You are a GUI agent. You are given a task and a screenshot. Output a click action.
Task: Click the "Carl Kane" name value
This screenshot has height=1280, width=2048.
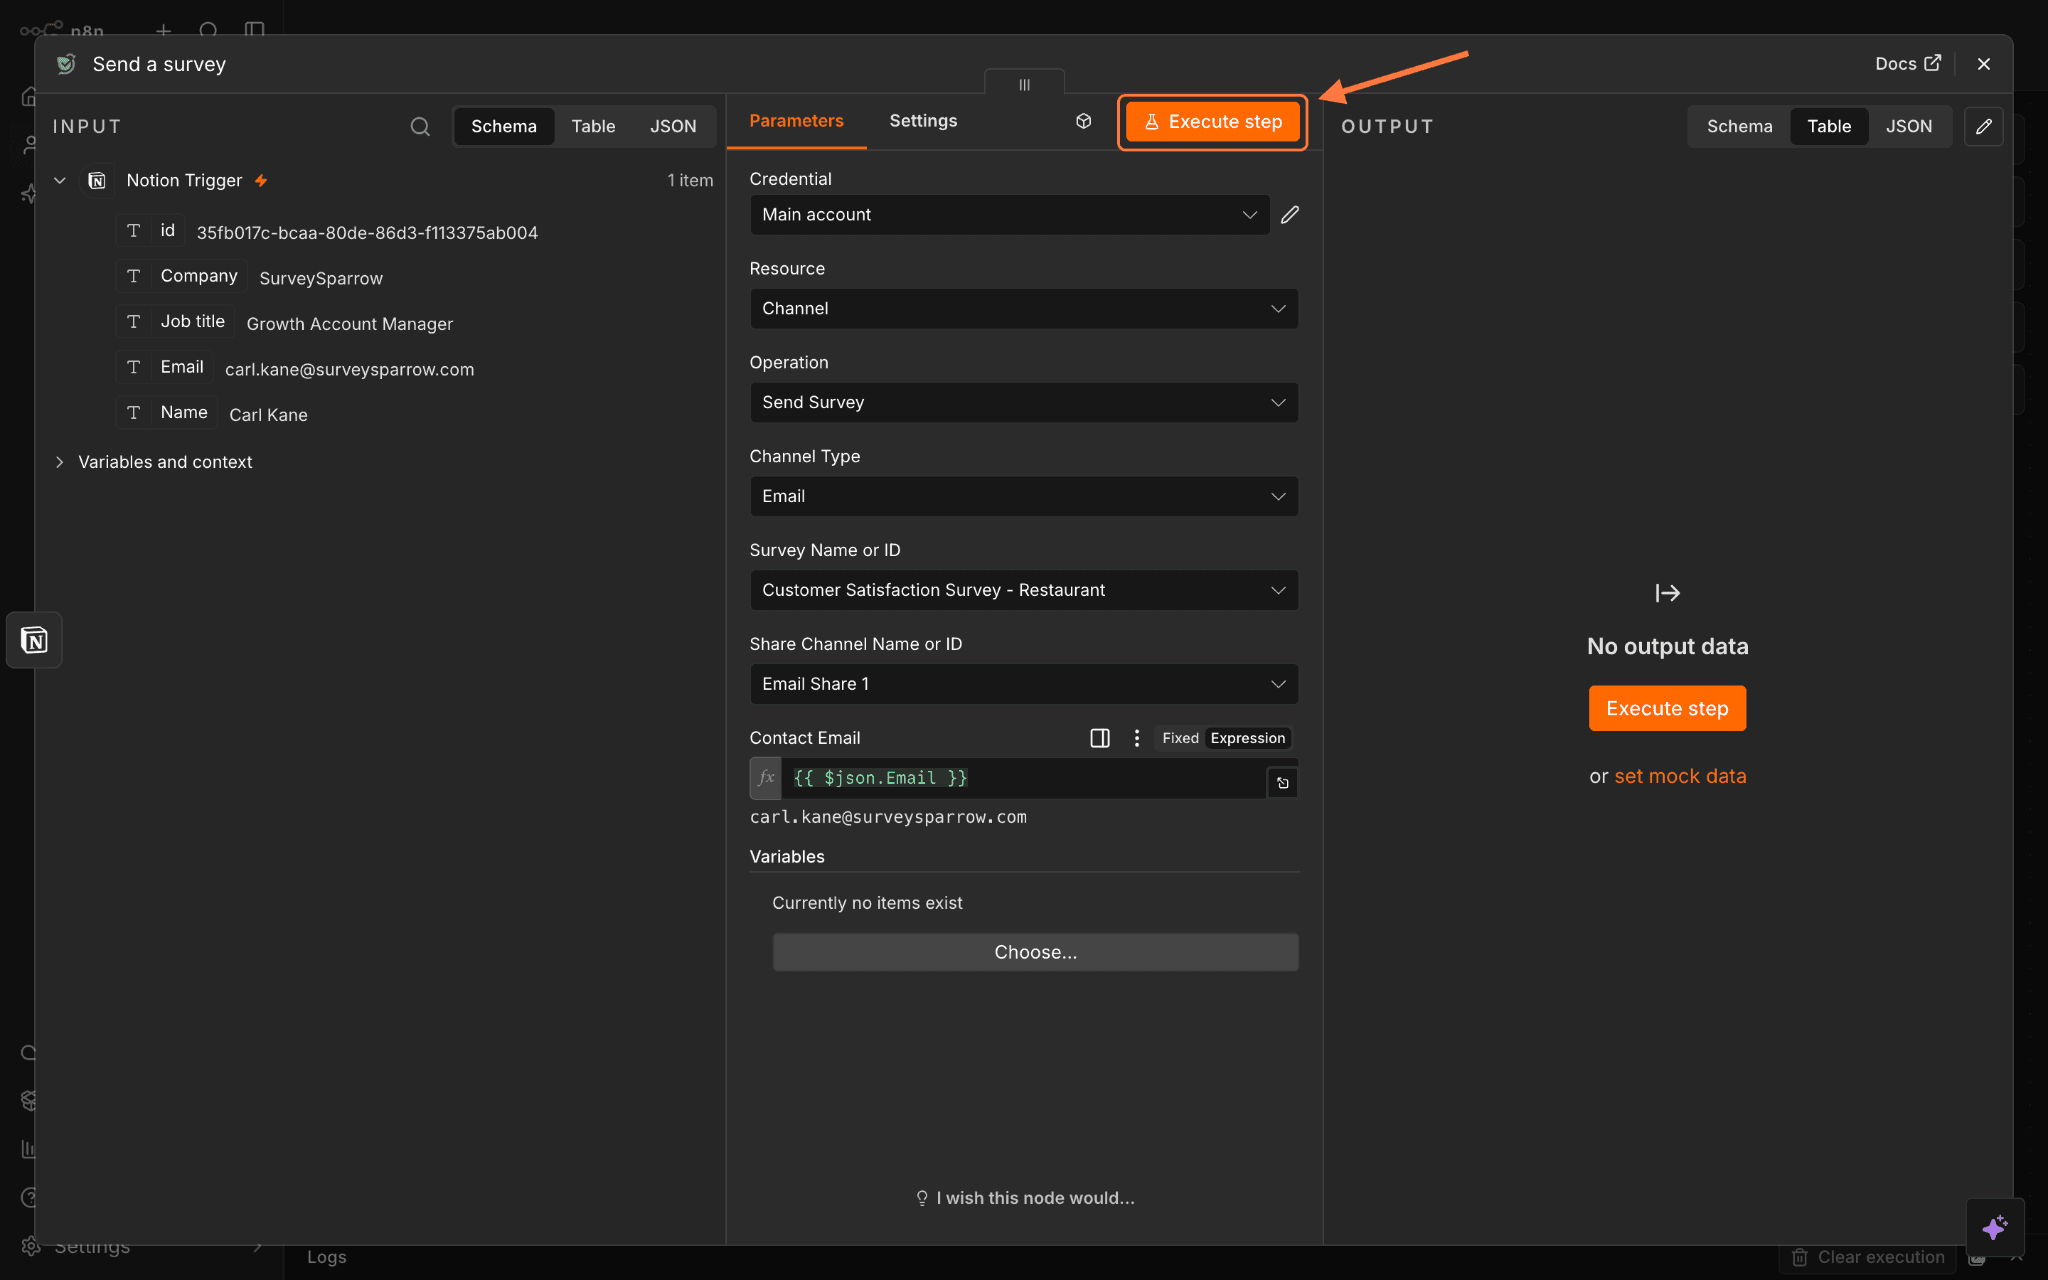(x=268, y=415)
